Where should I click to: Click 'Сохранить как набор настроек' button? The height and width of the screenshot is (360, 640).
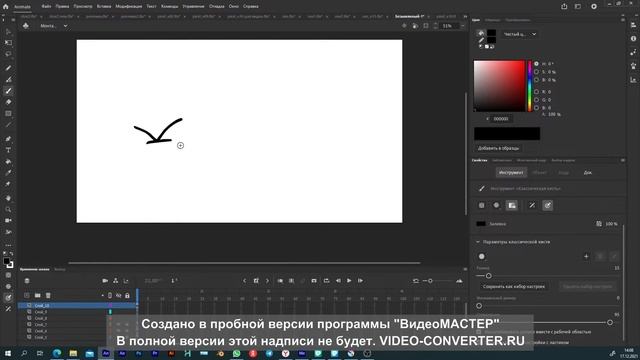click(514, 287)
